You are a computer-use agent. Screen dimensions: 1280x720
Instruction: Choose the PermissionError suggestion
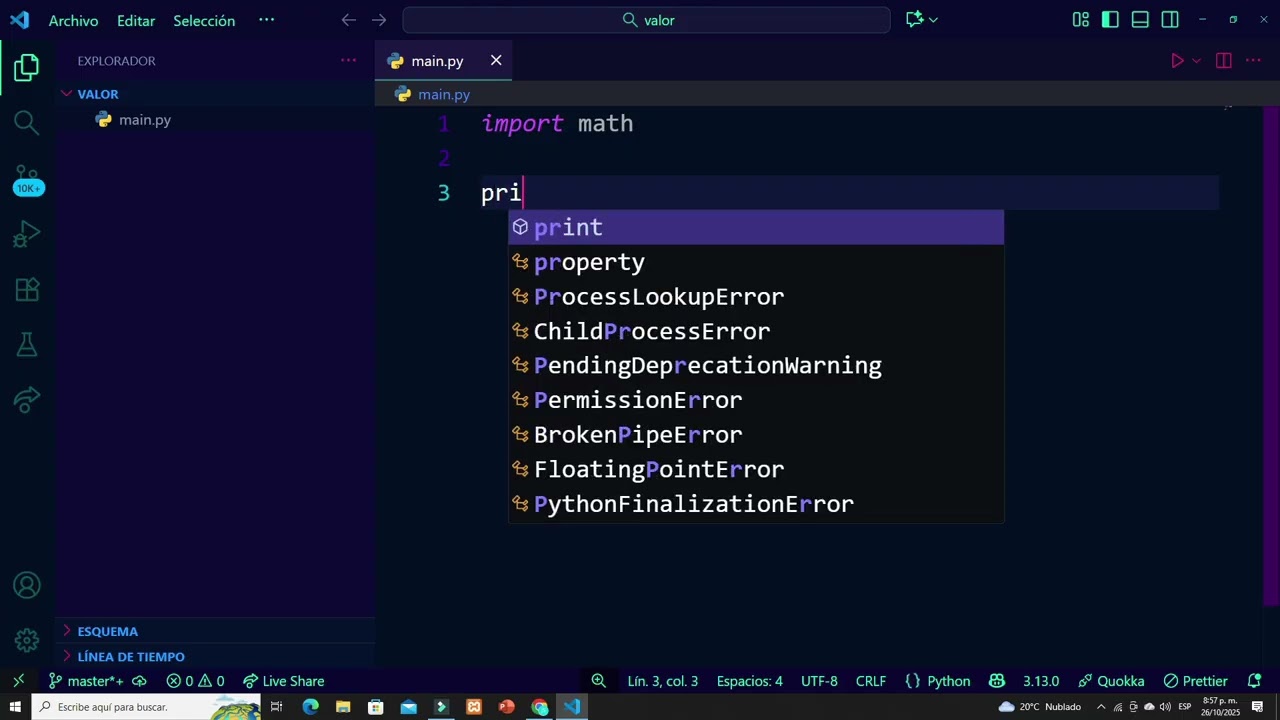(756, 400)
